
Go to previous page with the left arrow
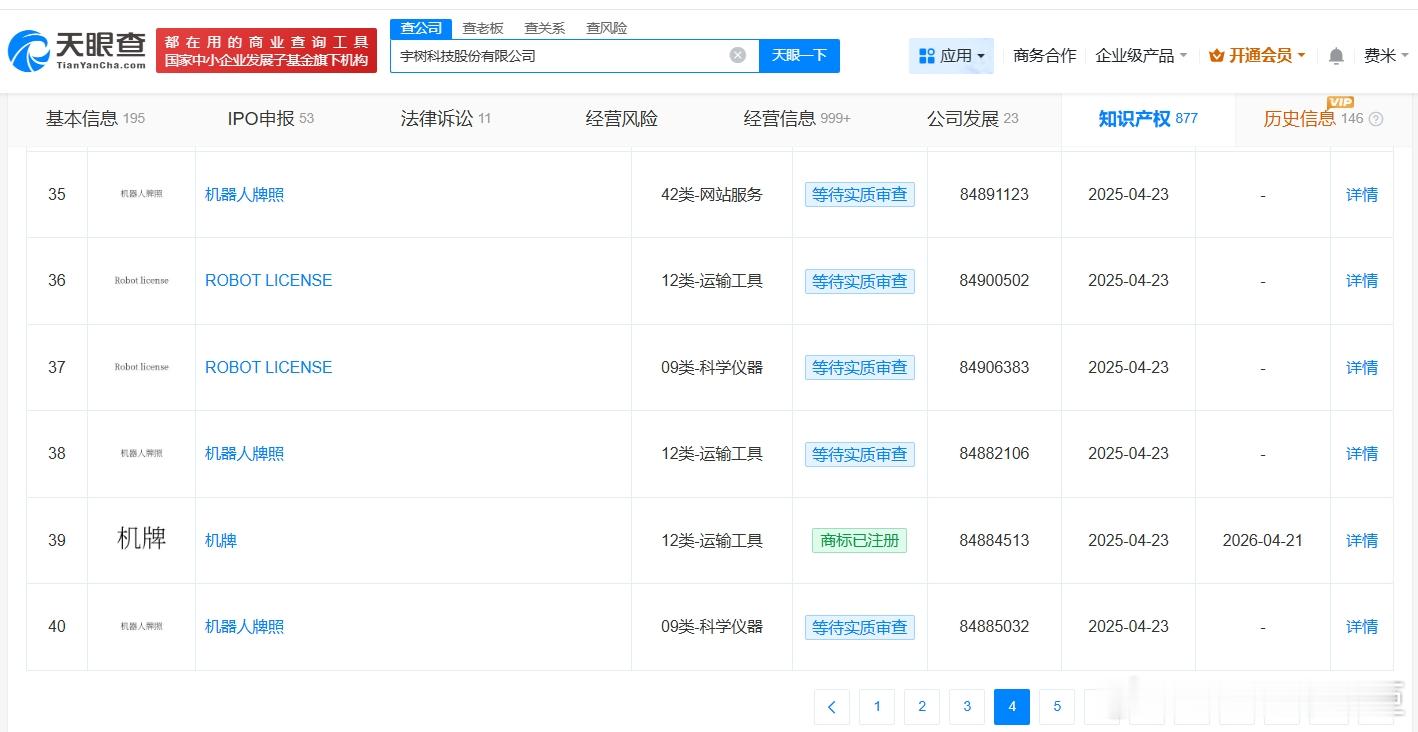pos(832,707)
